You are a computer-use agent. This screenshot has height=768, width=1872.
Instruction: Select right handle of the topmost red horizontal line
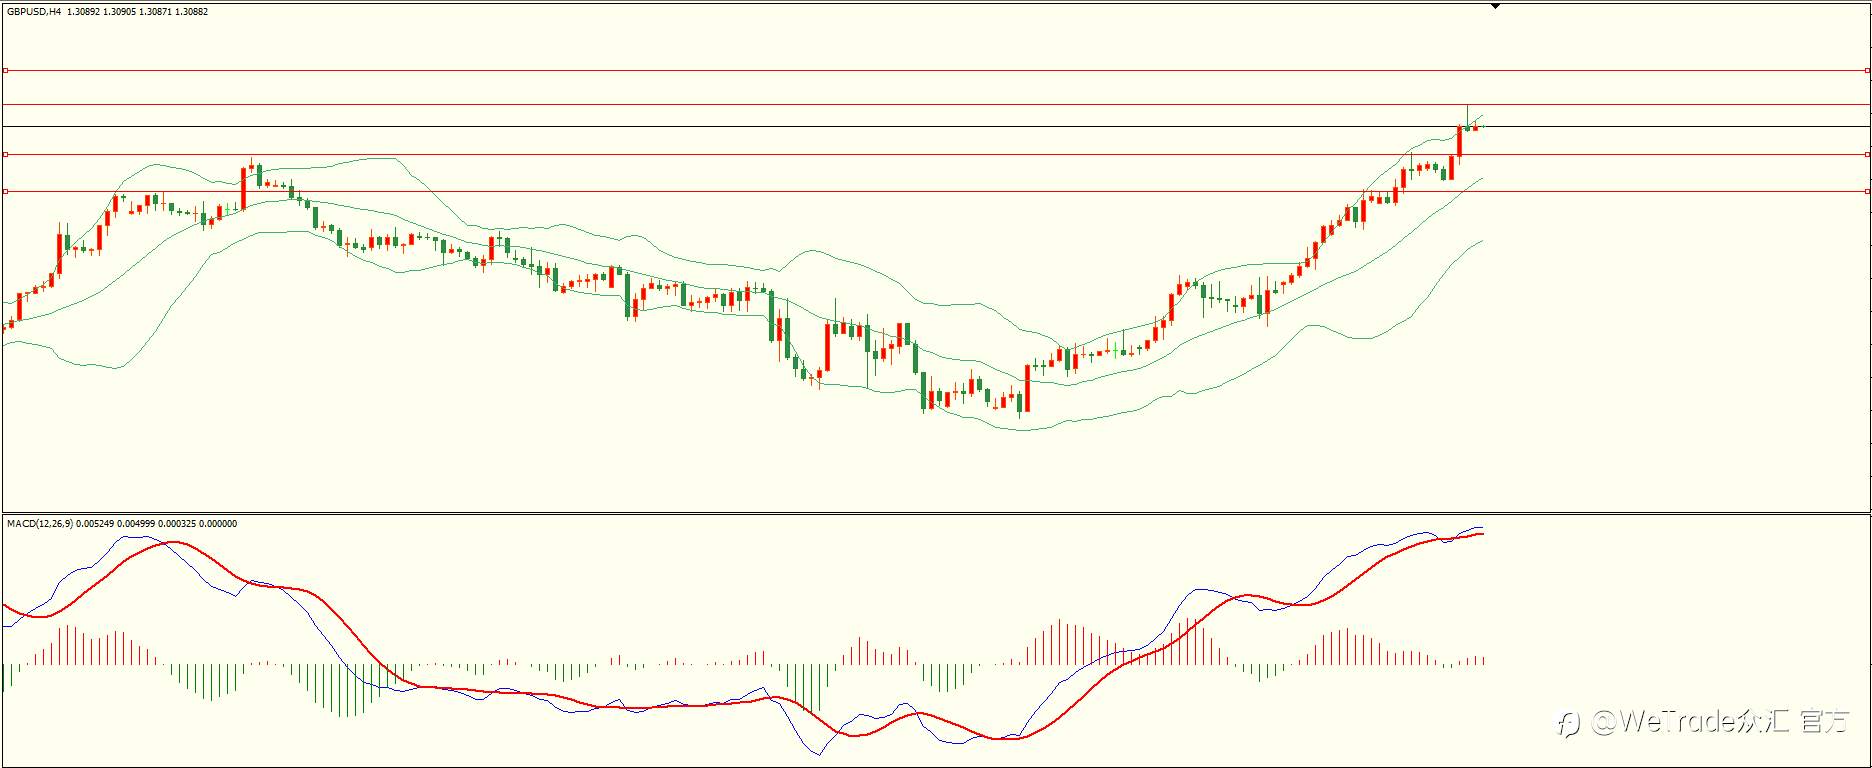click(1868, 71)
